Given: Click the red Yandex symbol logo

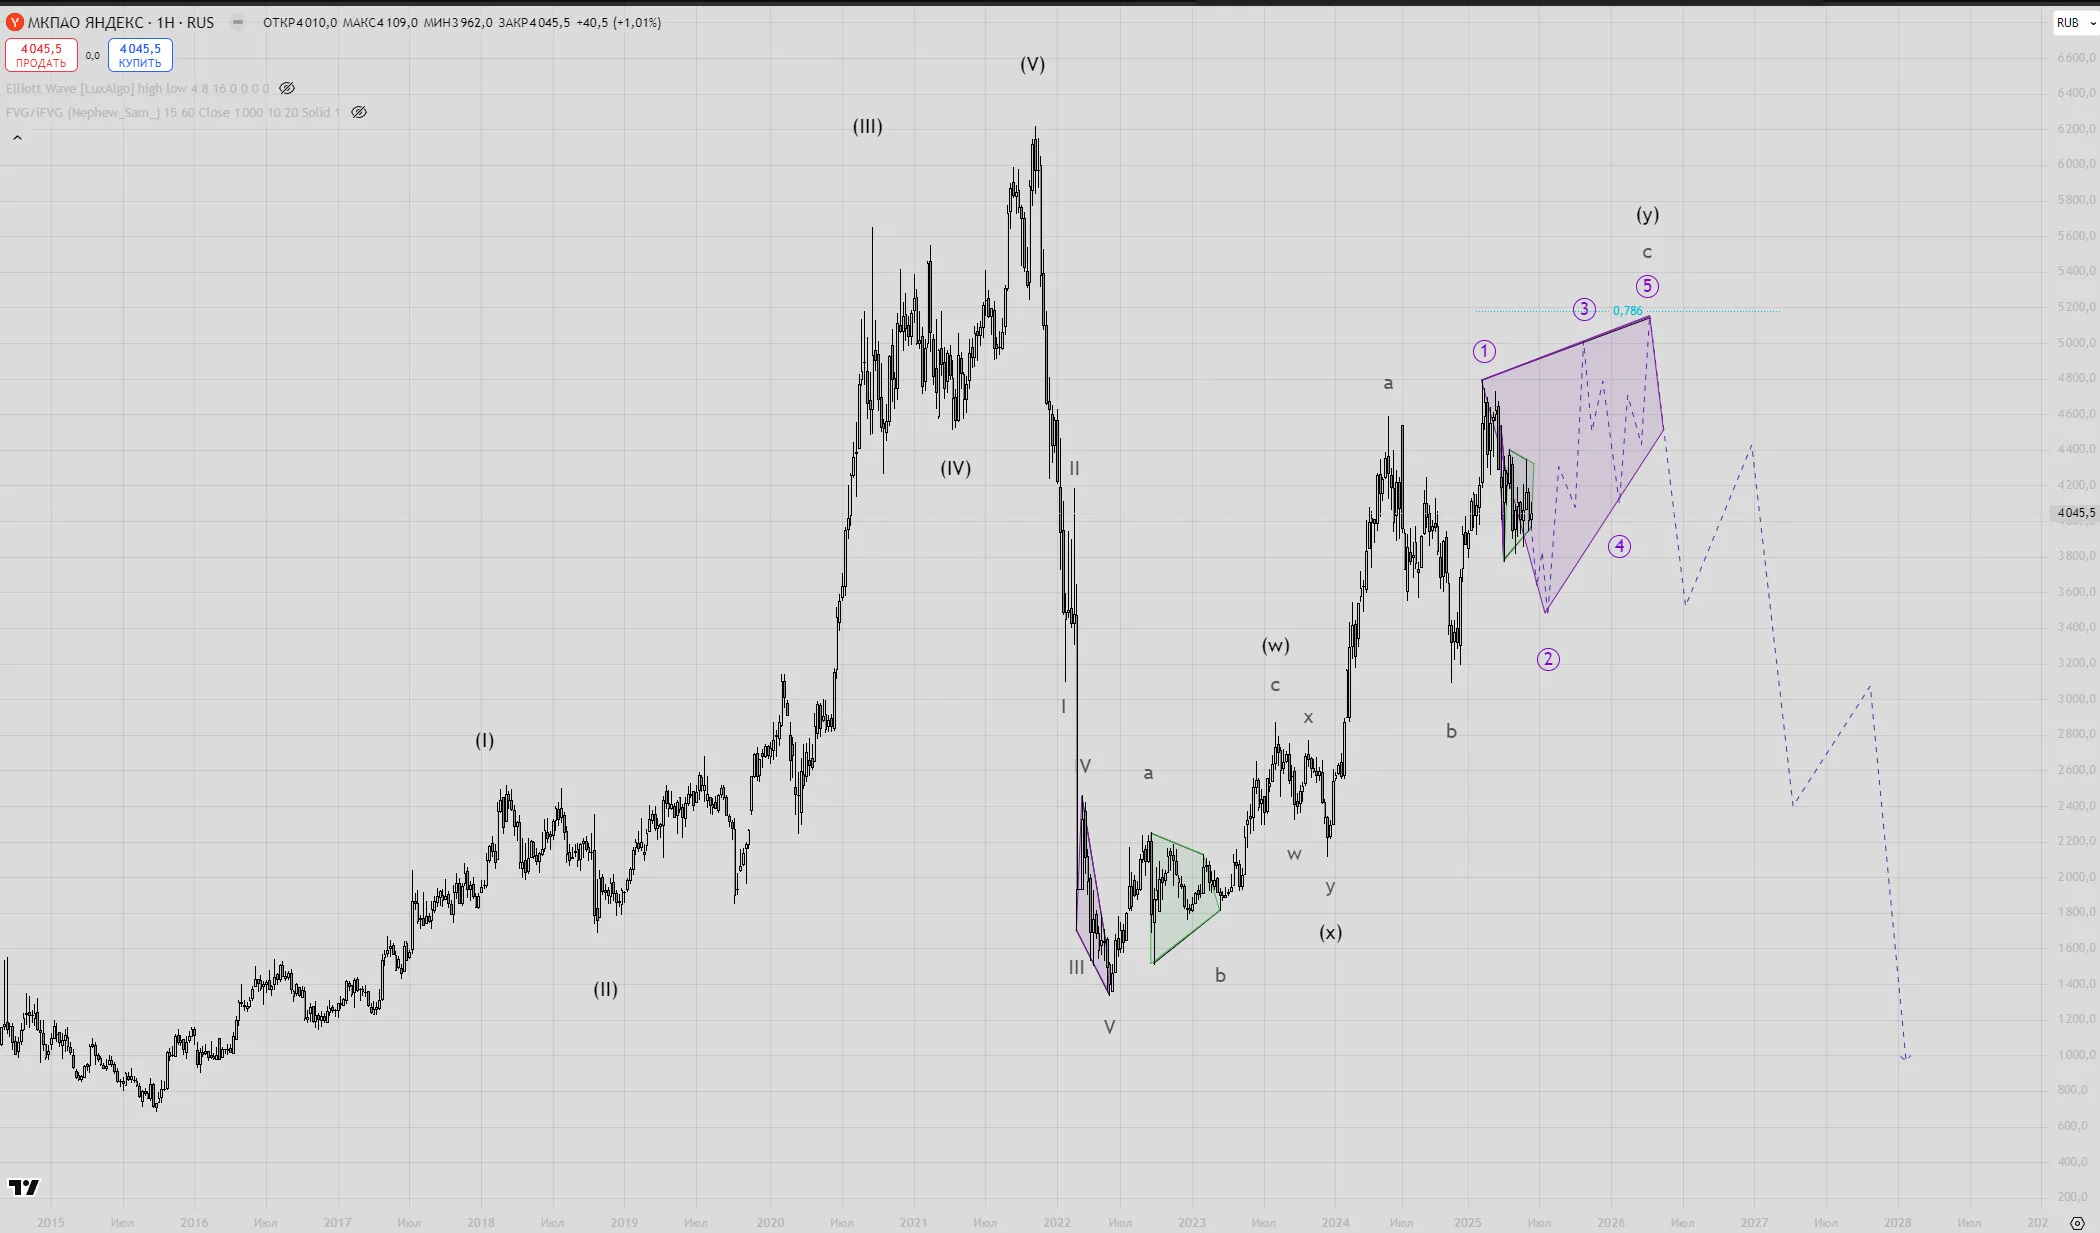Looking at the screenshot, I should [15, 22].
